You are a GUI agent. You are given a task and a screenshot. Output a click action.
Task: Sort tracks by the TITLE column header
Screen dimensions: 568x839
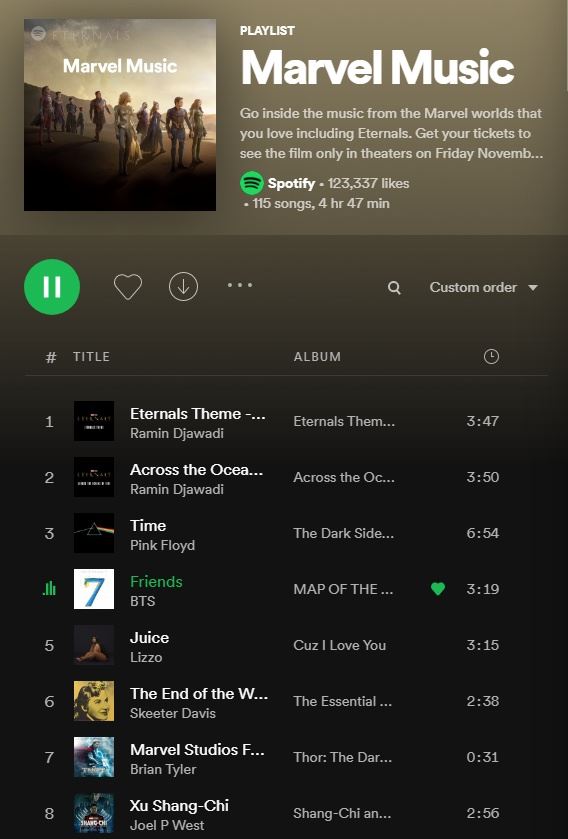pyautogui.click(x=91, y=357)
